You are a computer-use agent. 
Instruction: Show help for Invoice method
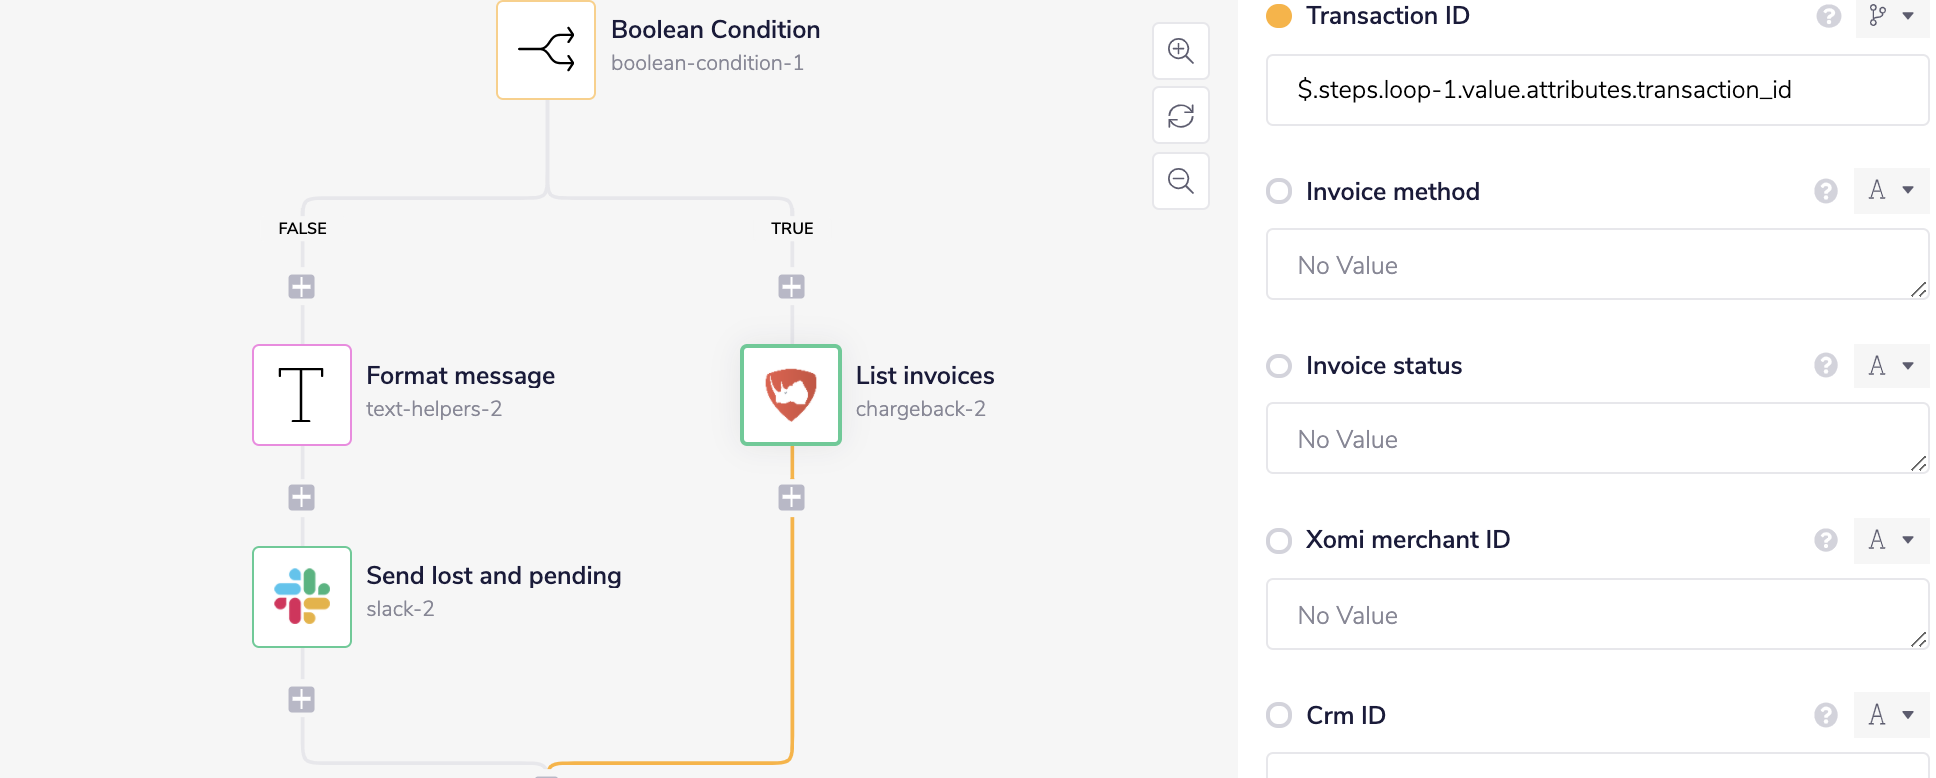click(1826, 191)
